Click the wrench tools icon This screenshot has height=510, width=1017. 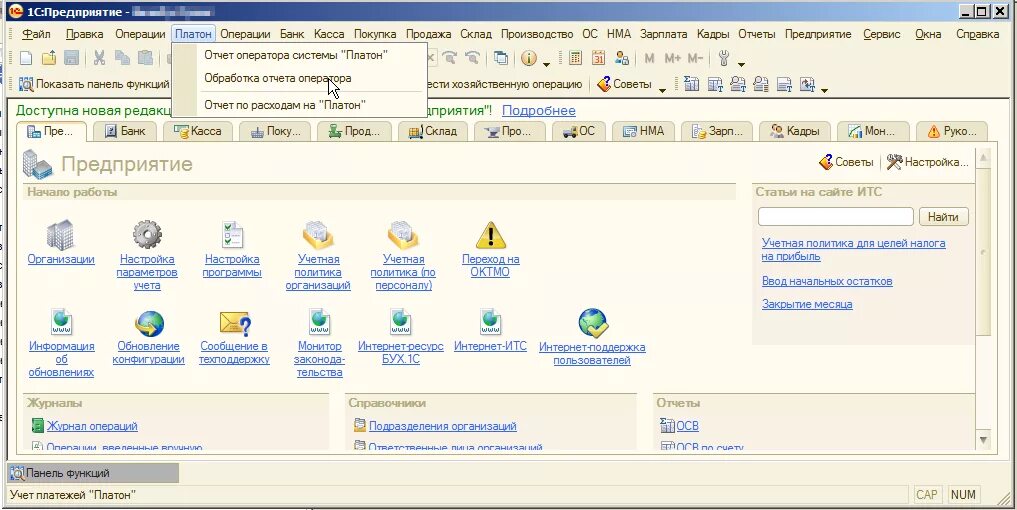[724, 58]
